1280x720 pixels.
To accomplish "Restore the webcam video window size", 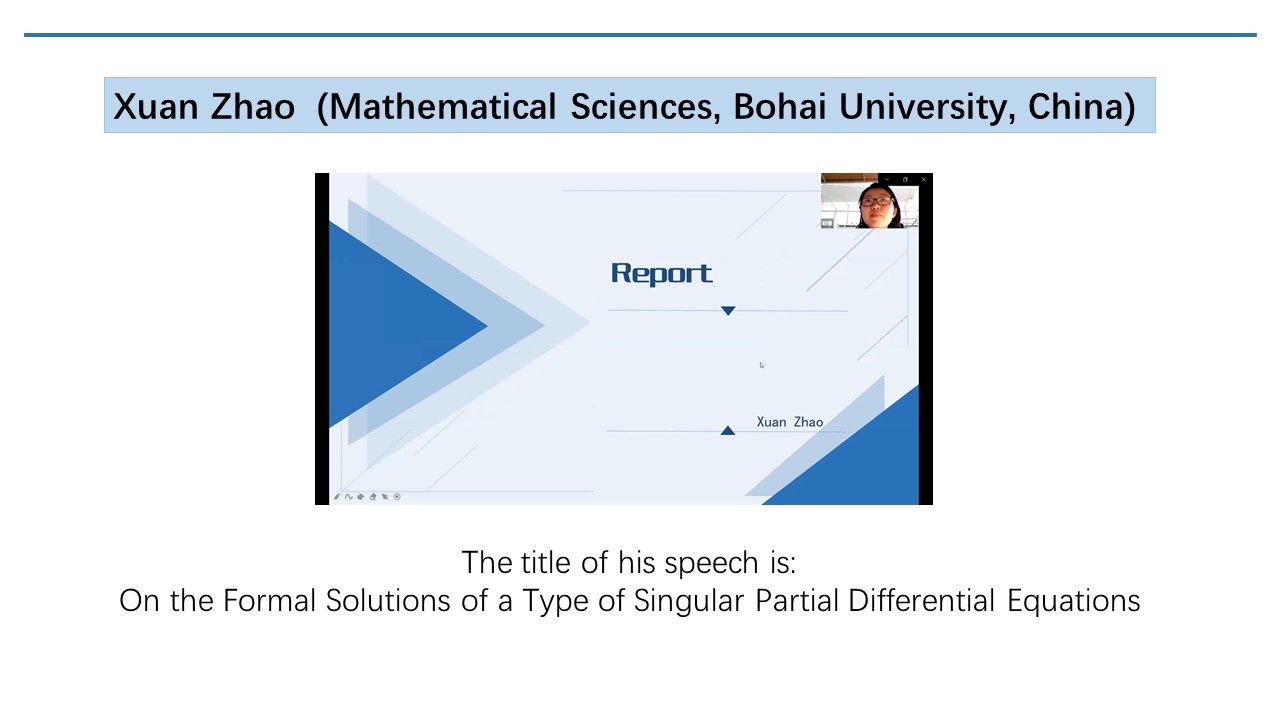I will click(905, 179).
